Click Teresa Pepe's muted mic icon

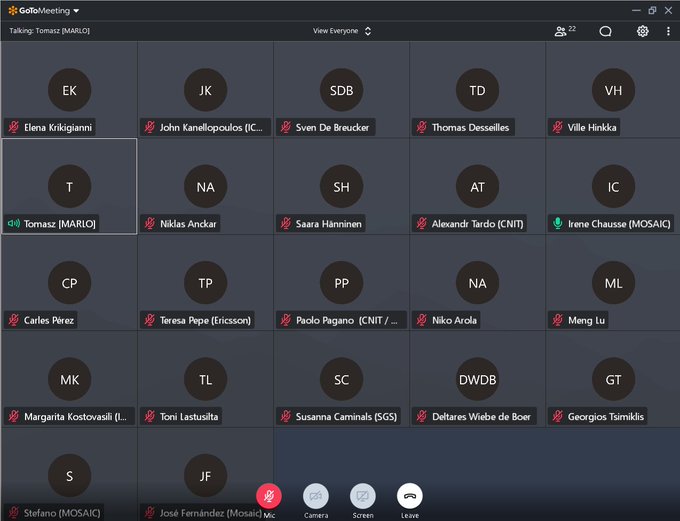coord(150,320)
